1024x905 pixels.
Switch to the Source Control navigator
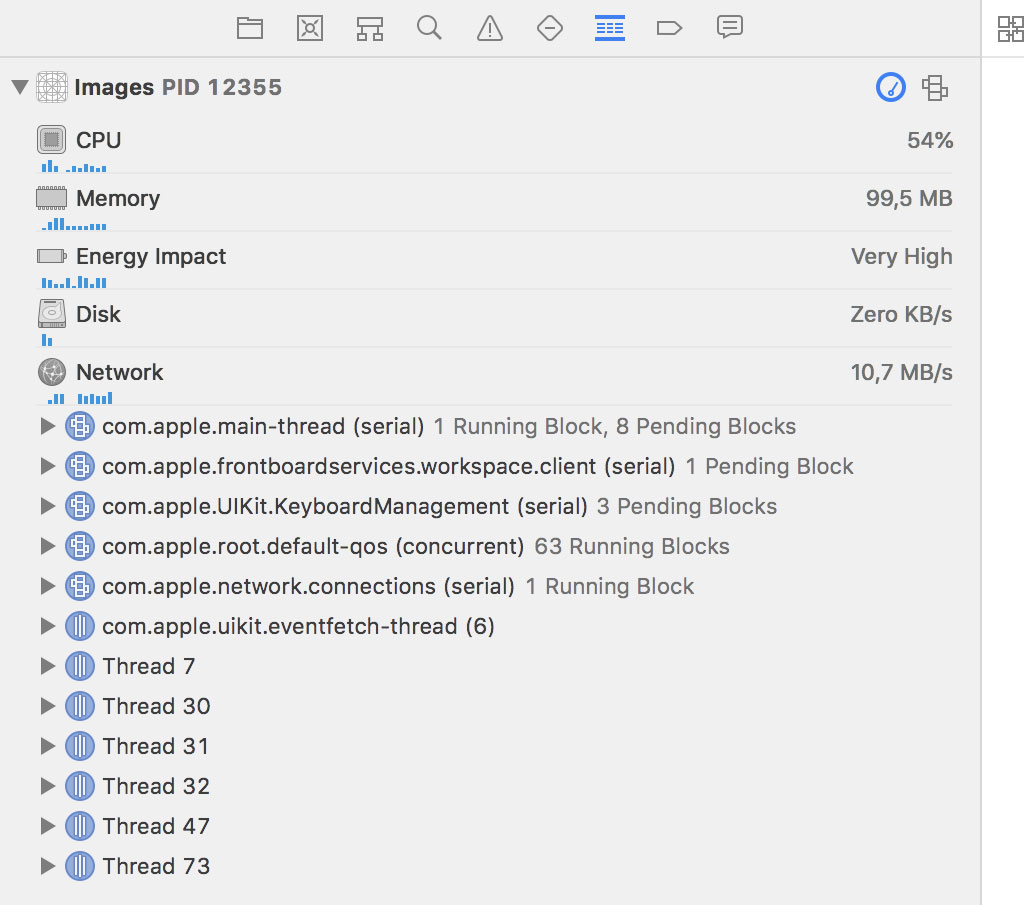pyautogui.click(x=310, y=28)
